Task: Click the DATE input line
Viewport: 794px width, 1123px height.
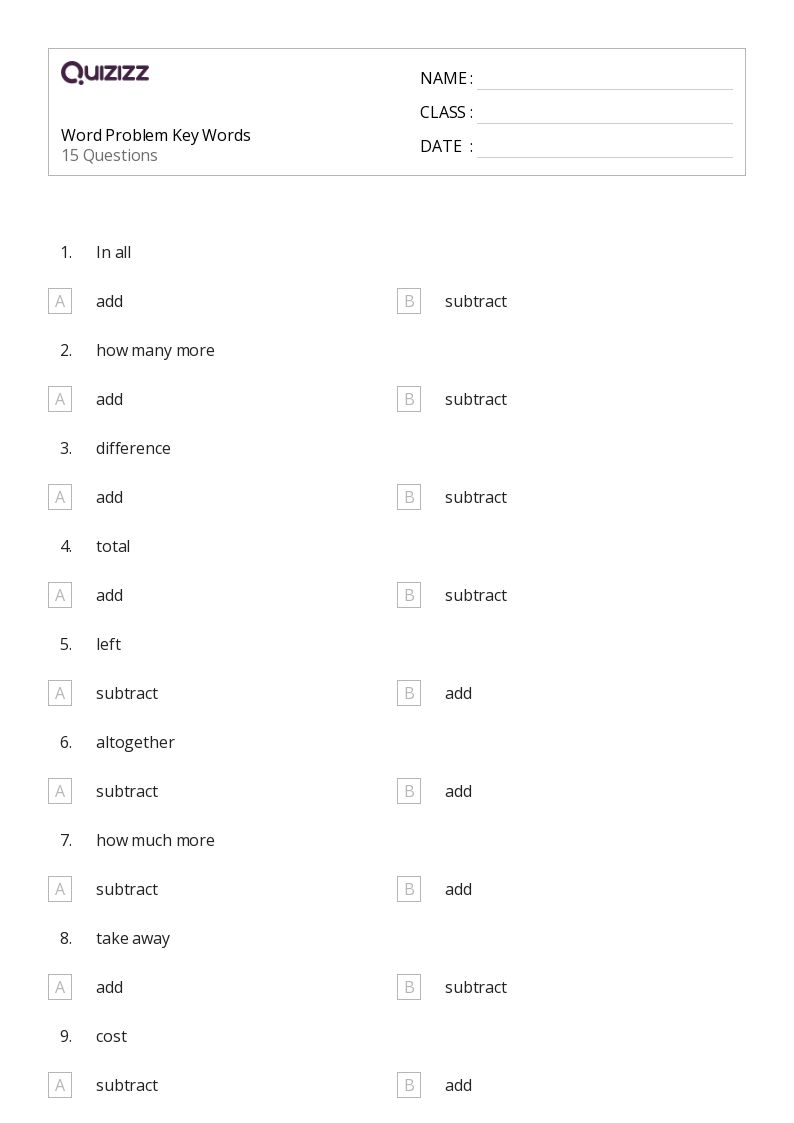Action: coord(604,147)
